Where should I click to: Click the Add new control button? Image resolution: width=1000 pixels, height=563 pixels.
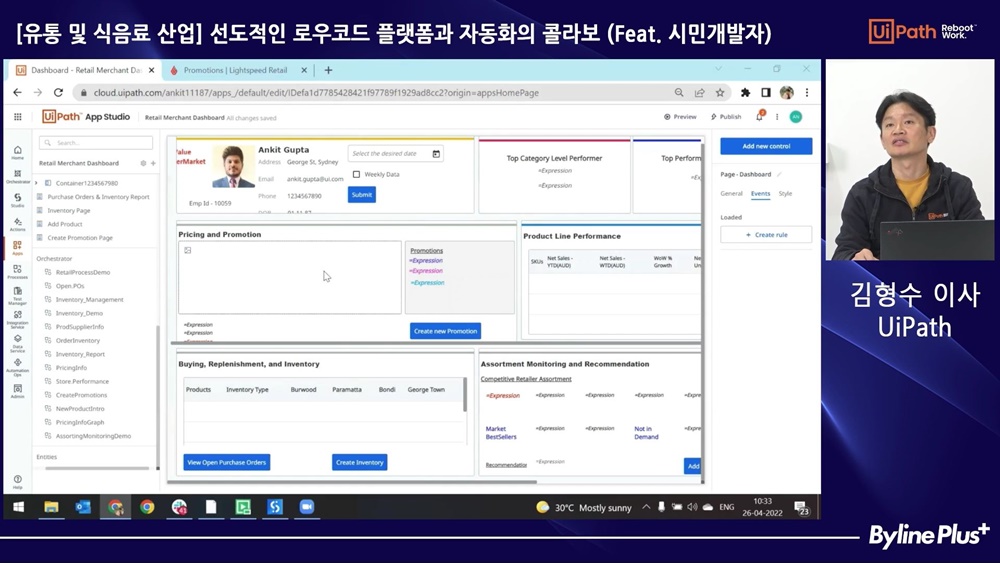pos(766,146)
